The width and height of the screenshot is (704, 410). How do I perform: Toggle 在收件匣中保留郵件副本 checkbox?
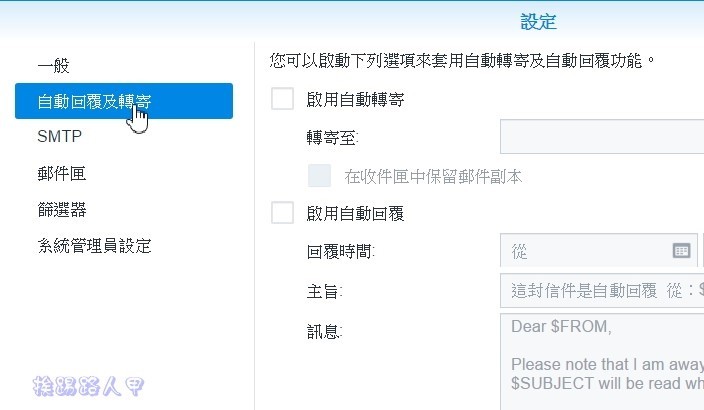tap(320, 176)
